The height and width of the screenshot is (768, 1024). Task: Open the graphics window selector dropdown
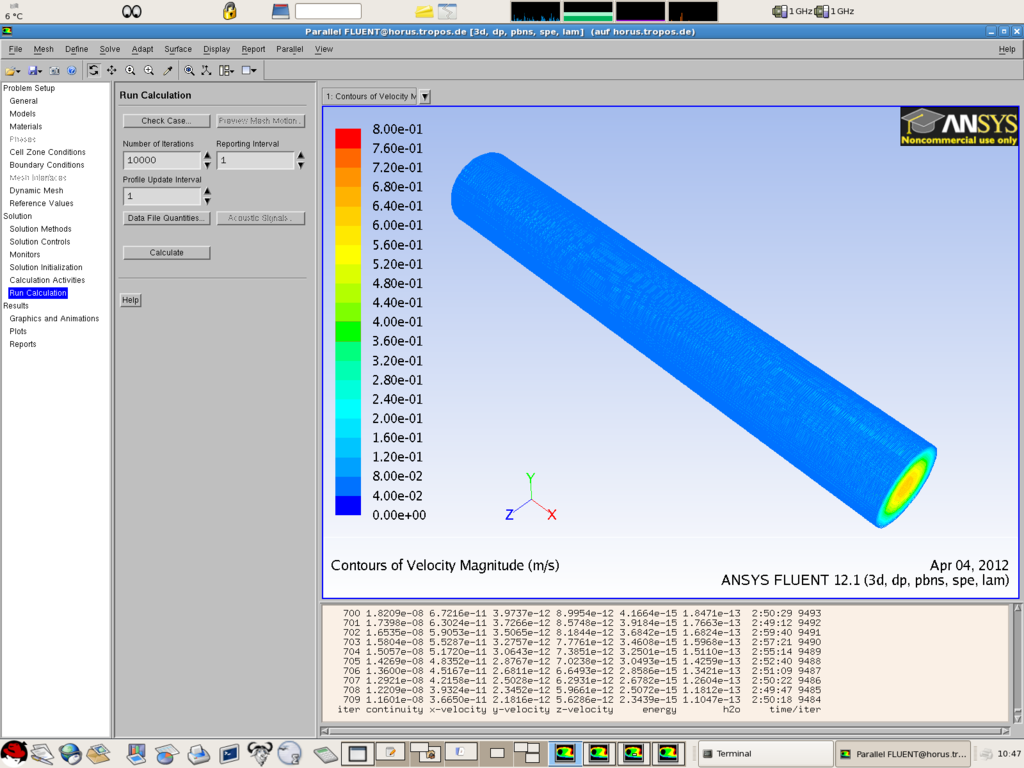(x=425, y=97)
